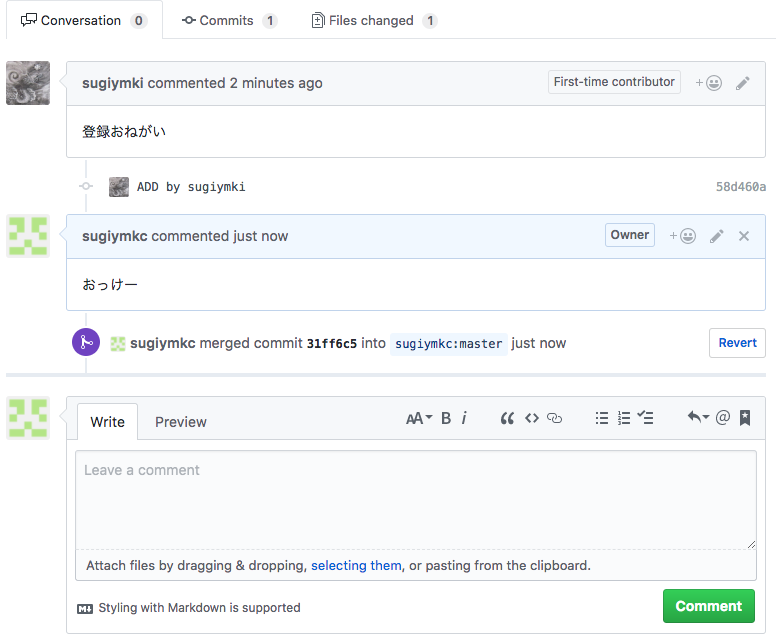The height and width of the screenshot is (639, 776).
Task: Insert code with the code icon
Action: tap(532, 419)
